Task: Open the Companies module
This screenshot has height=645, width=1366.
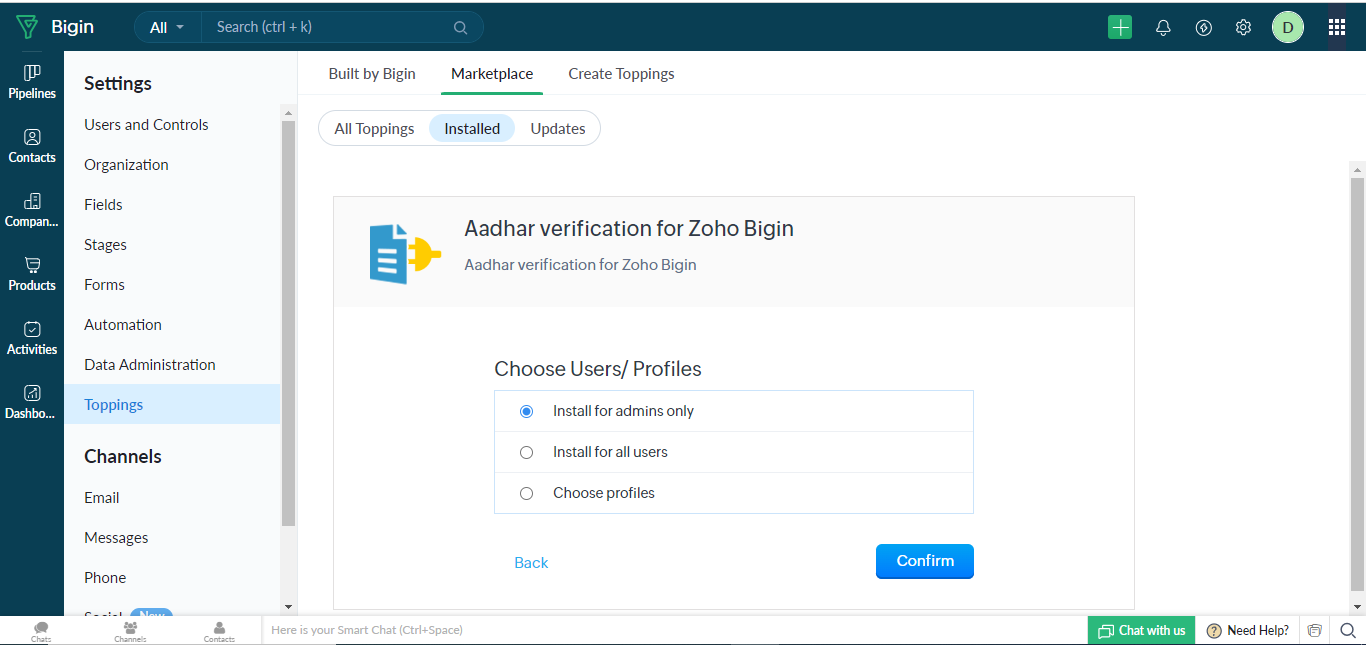Action: click(32, 210)
